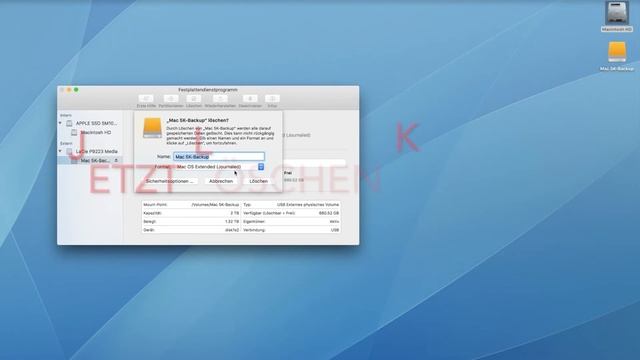Click the Name text field
The width and height of the screenshot is (640, 360).
point(219,156)
